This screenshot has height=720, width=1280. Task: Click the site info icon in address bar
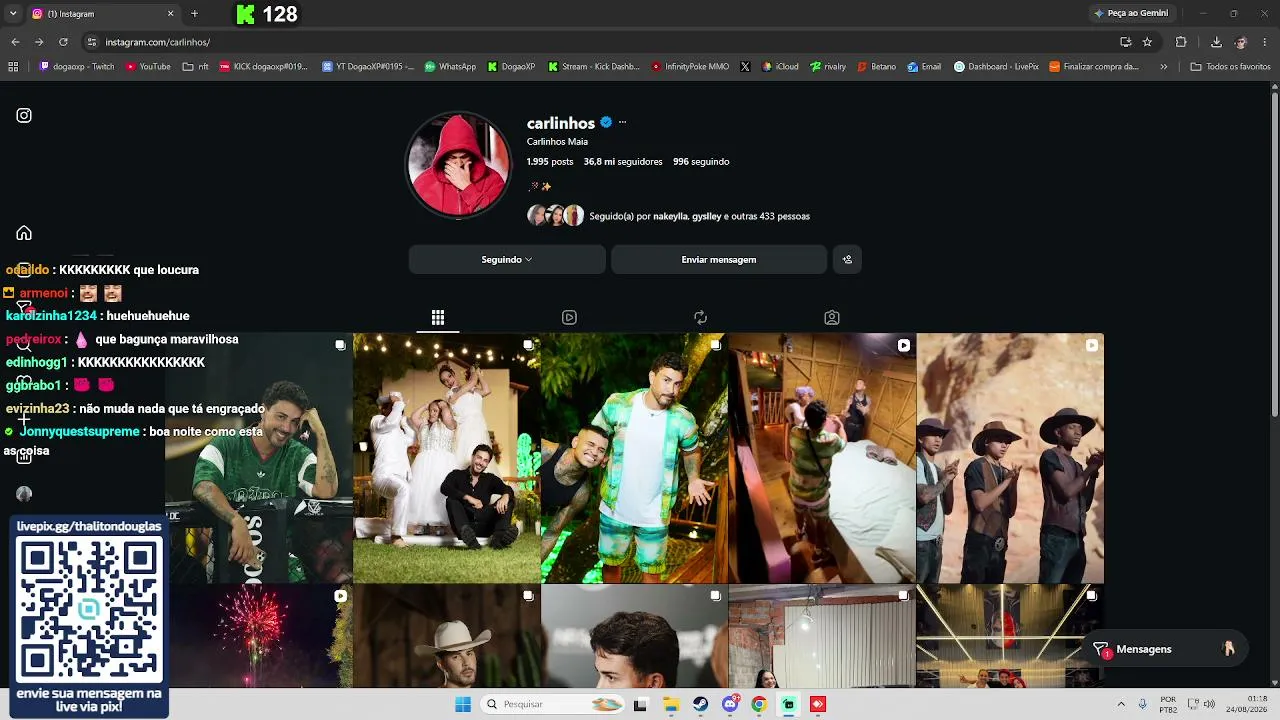[91, 42]
